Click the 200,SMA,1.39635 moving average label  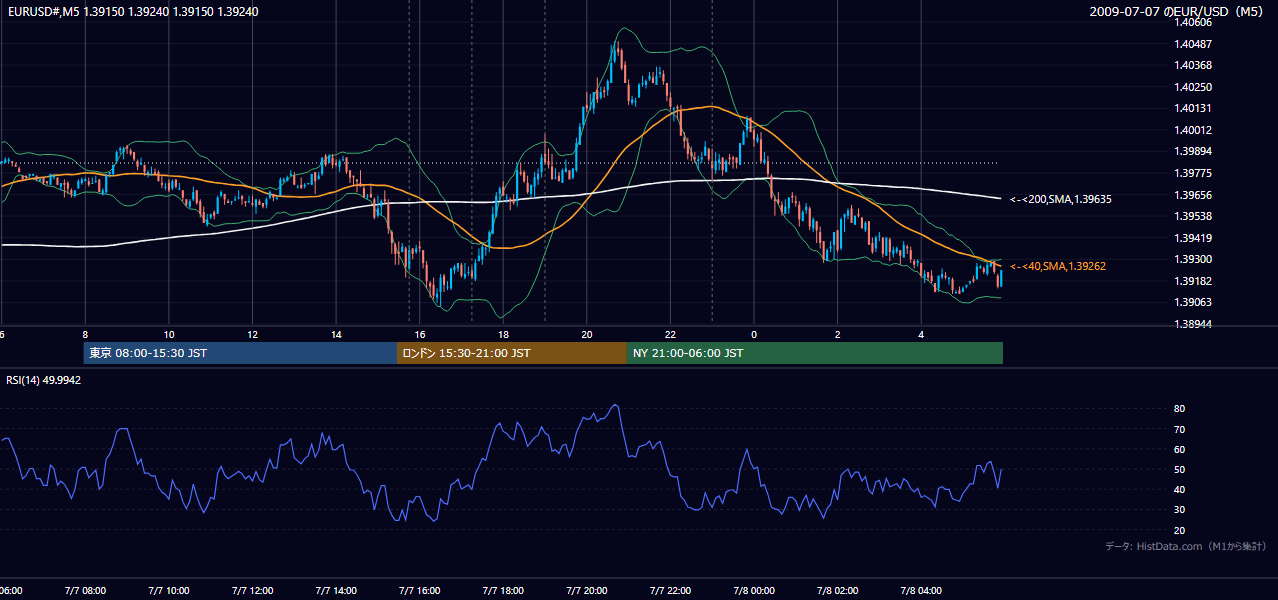[1061, 199]
